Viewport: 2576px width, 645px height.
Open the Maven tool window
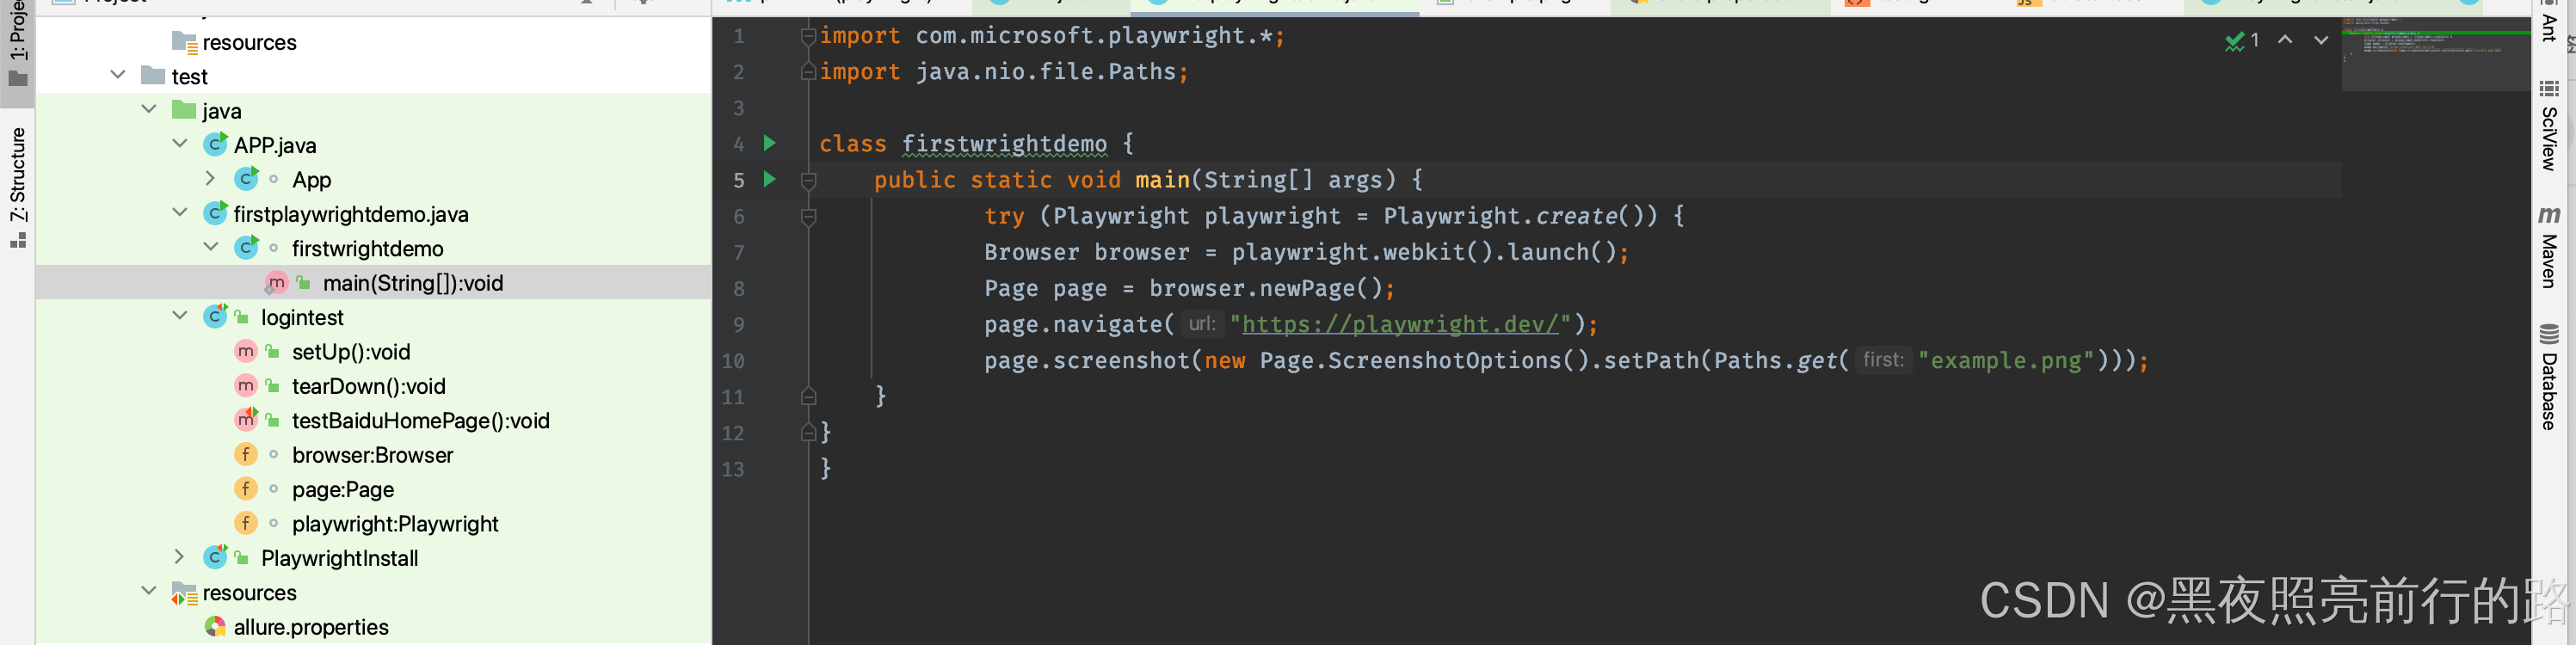(x=2549, y=247)
